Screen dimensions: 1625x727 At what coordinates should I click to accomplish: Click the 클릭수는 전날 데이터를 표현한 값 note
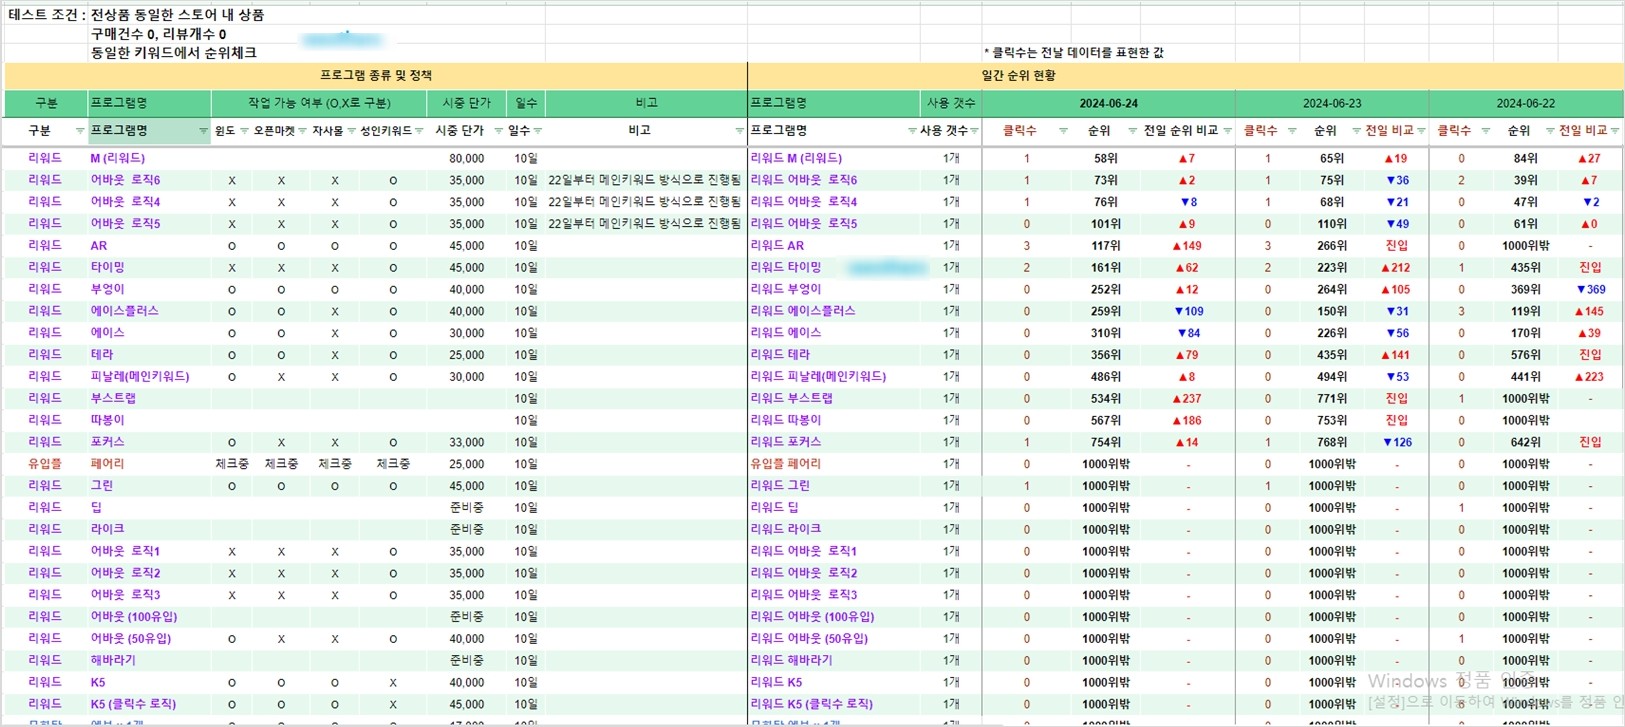pyautogui.click(x=1074, y=53)
